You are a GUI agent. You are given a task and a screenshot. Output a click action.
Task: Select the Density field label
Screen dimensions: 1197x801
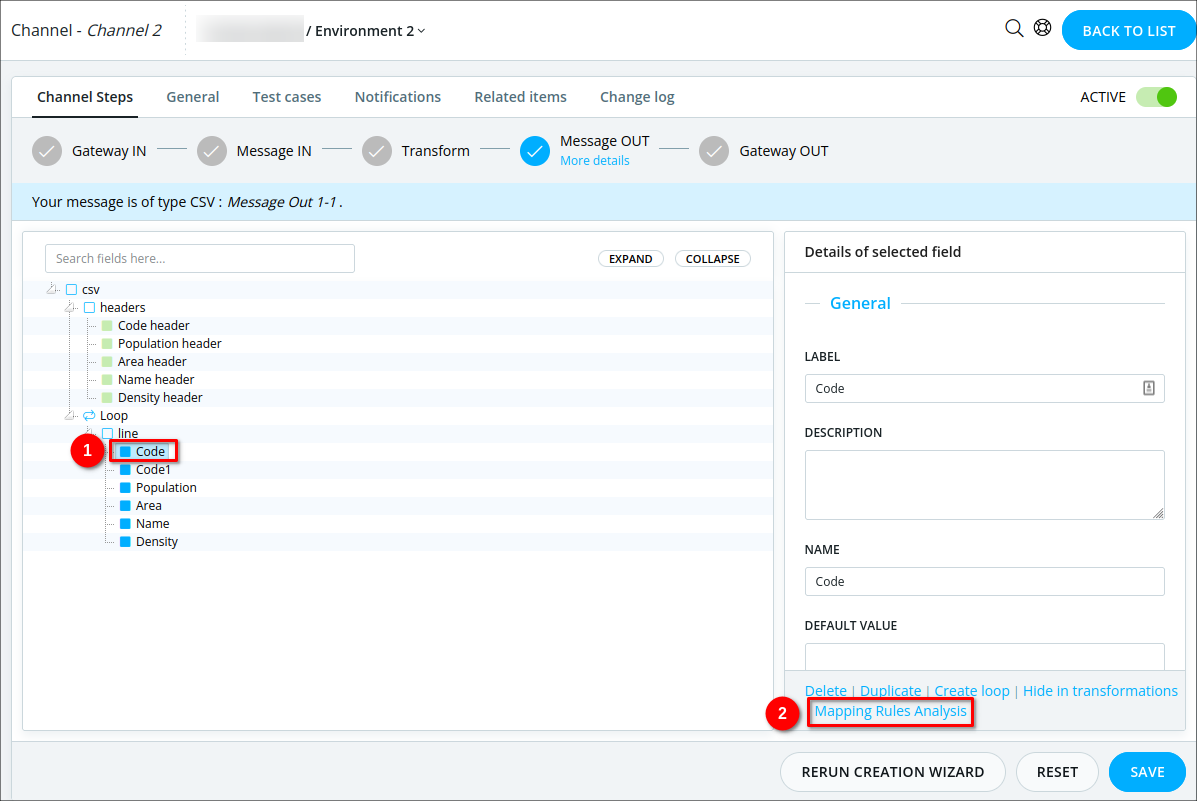click(x=156, y=541)
